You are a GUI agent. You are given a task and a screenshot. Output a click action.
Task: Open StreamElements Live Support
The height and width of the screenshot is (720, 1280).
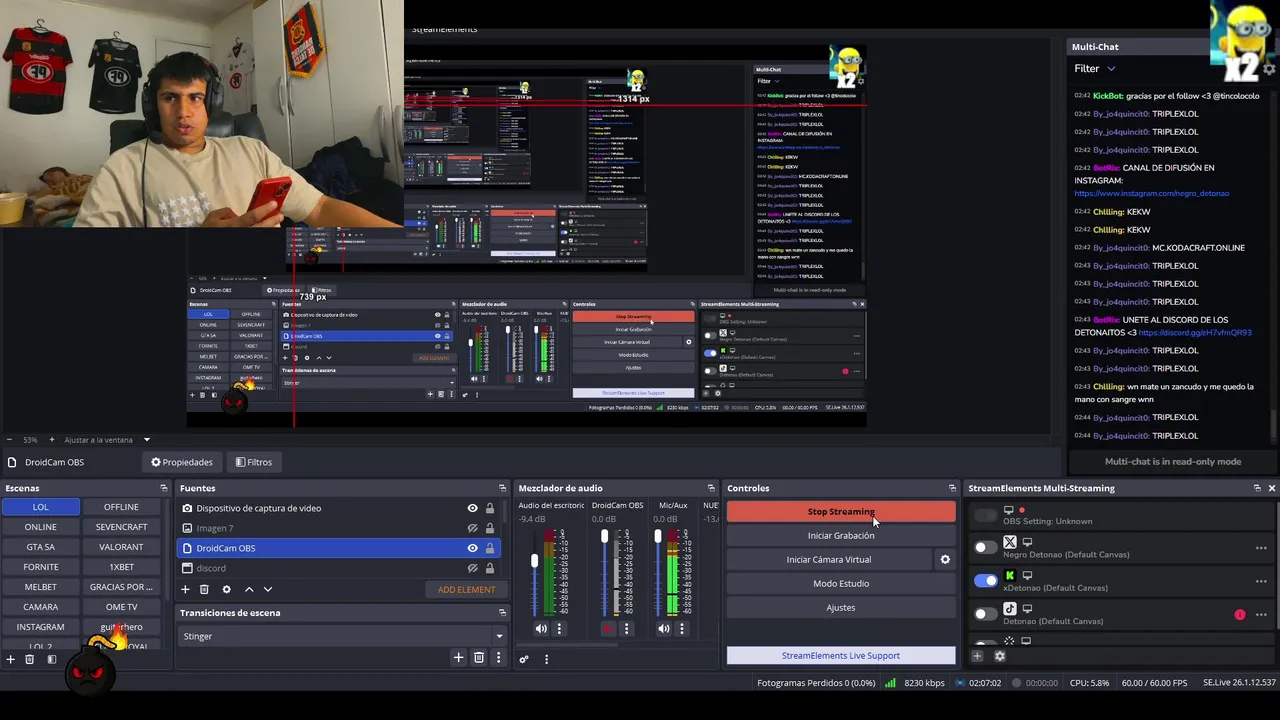click(841, 656)
